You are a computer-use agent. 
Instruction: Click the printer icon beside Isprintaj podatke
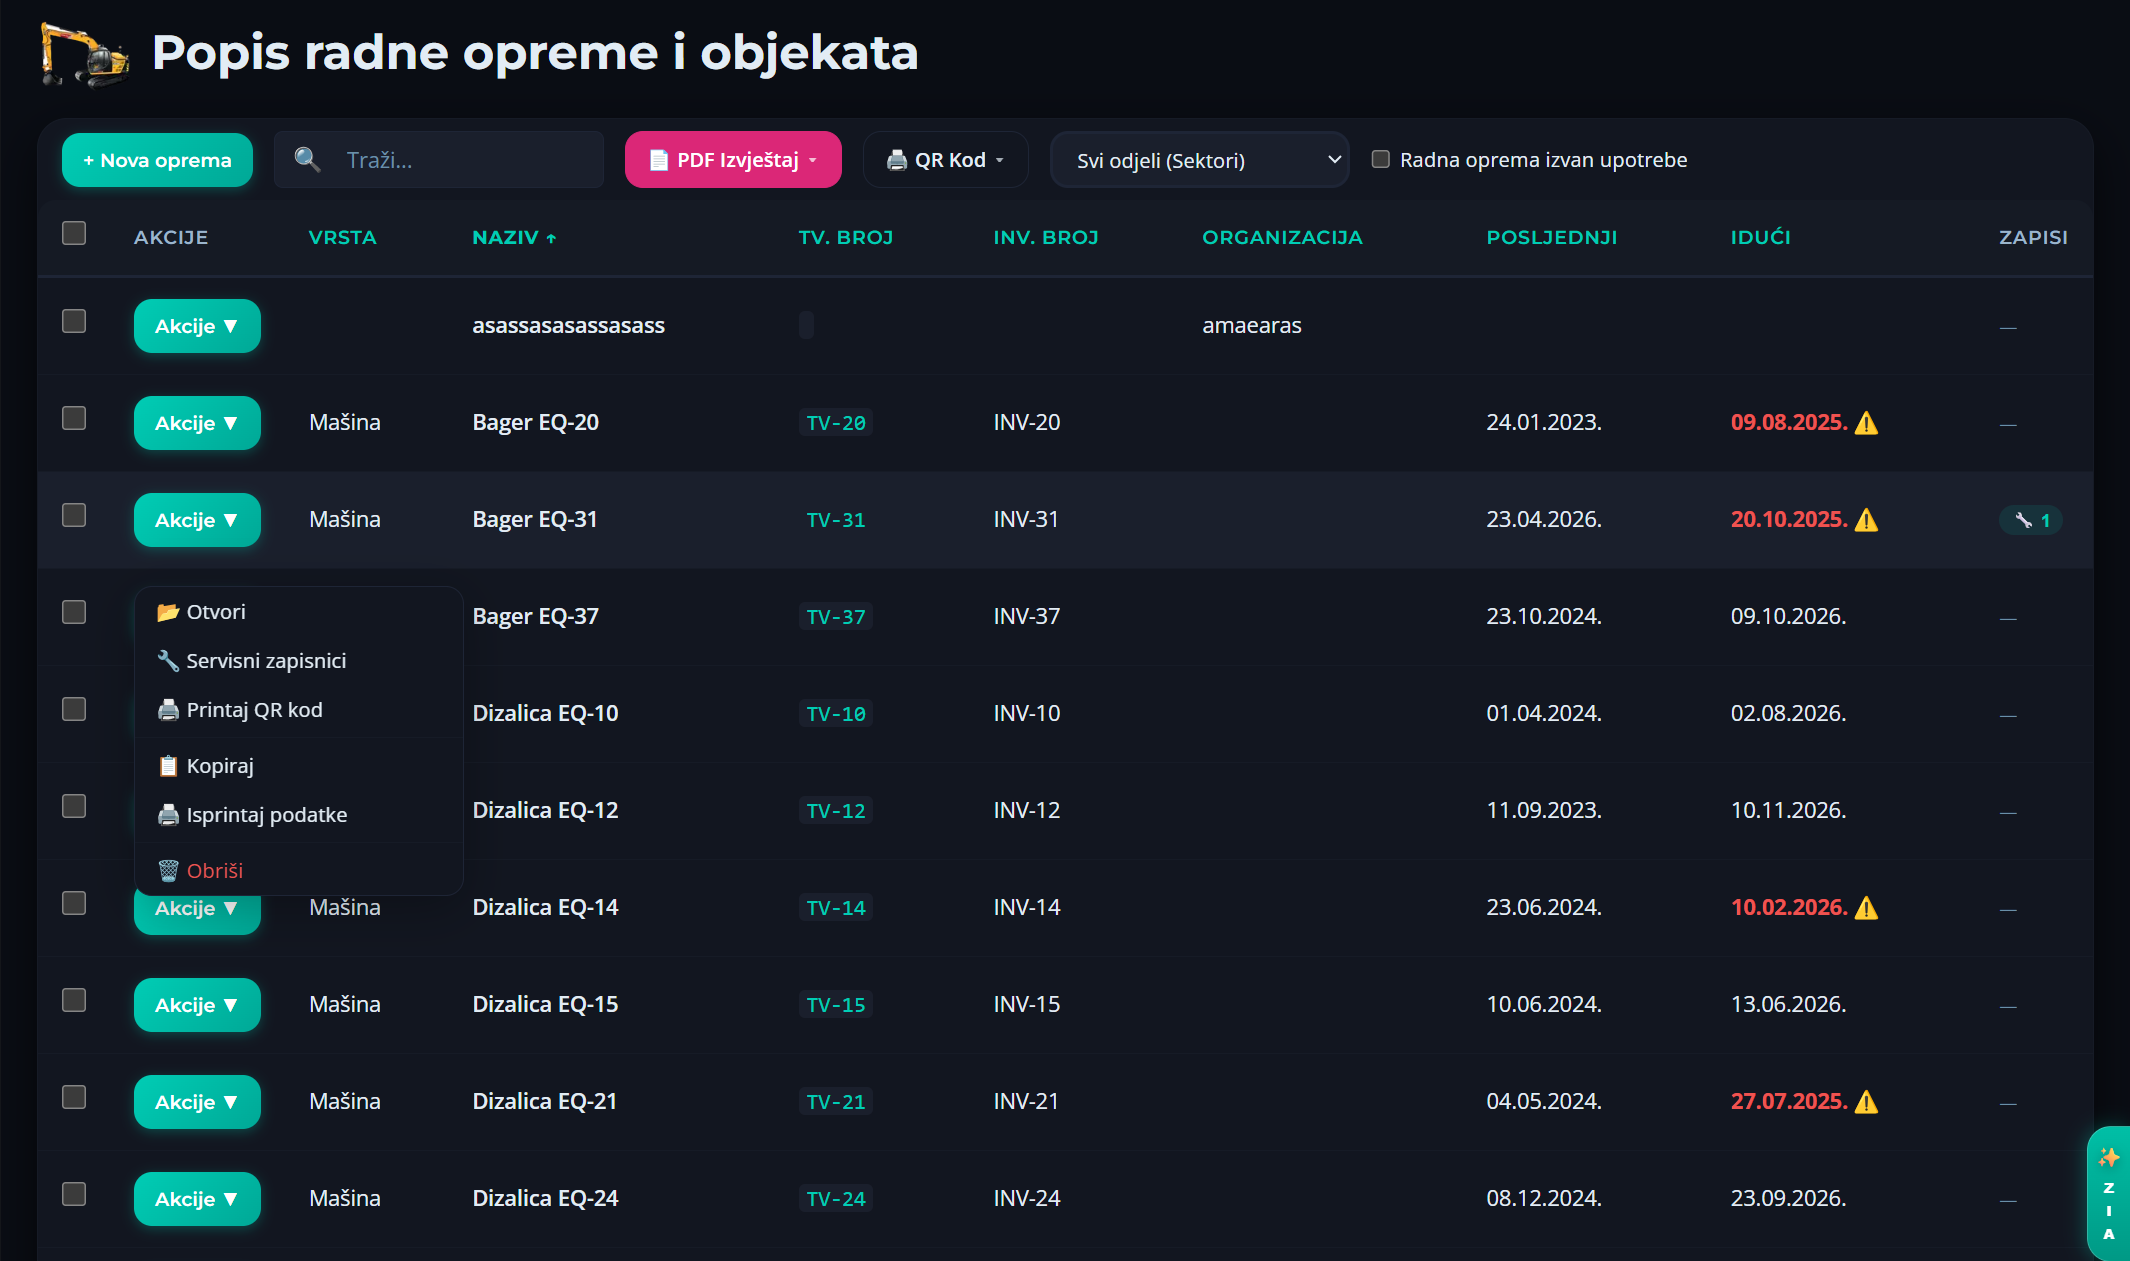(x=168, y=815)
